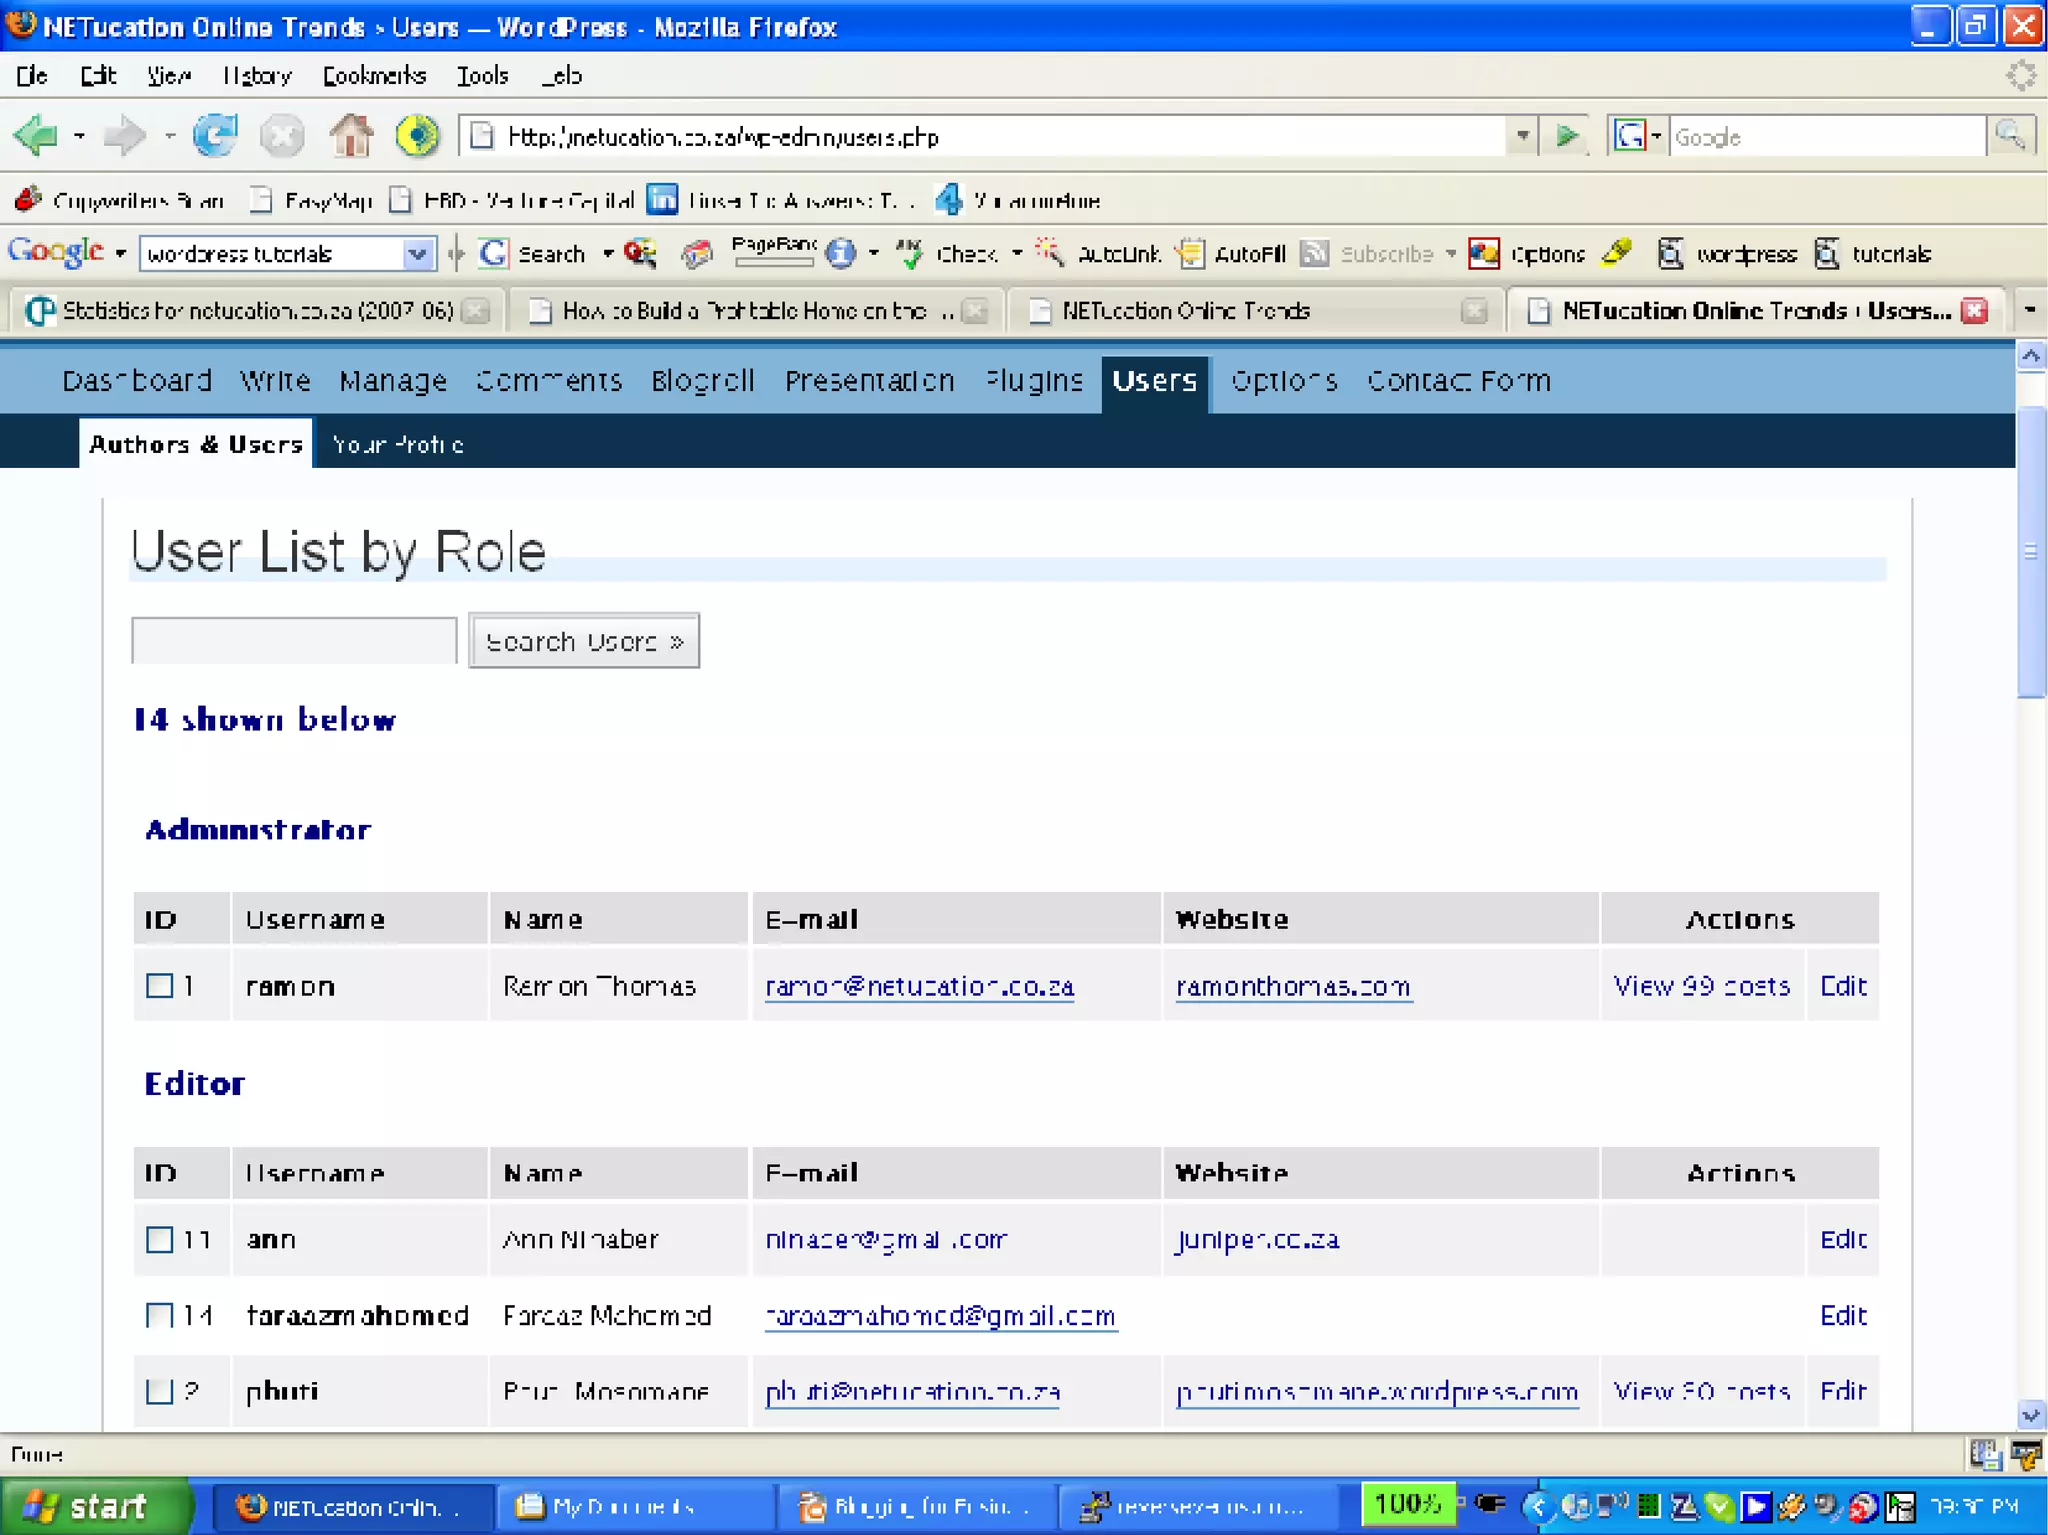Screen dimensions: 2048x1535
Task: Open the tab list dropdown arrow
Action: pos(2030,311)
